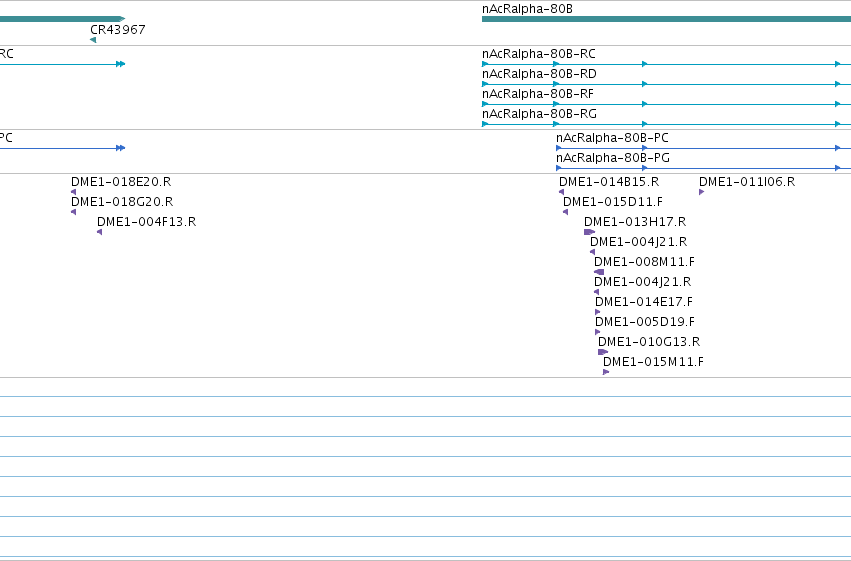This screenshot has width=851, height=561.
Task: Click the DME1-015M11.F arrow glyph
Action: 606,372
